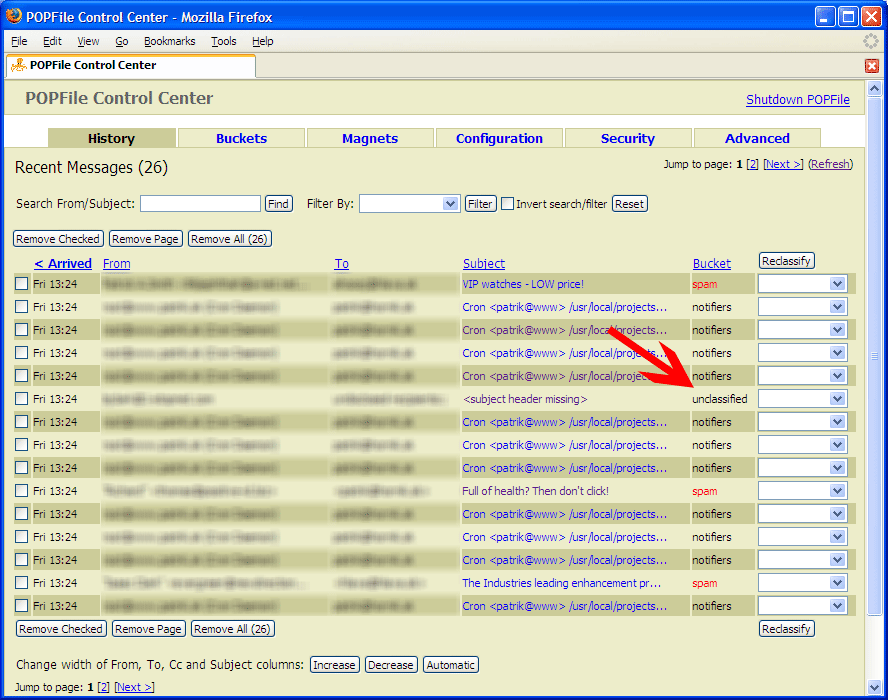Switch to the Buckets tab
Viewport: 888px width, 700px height.
pyautogui.click(x=241, y=138)
